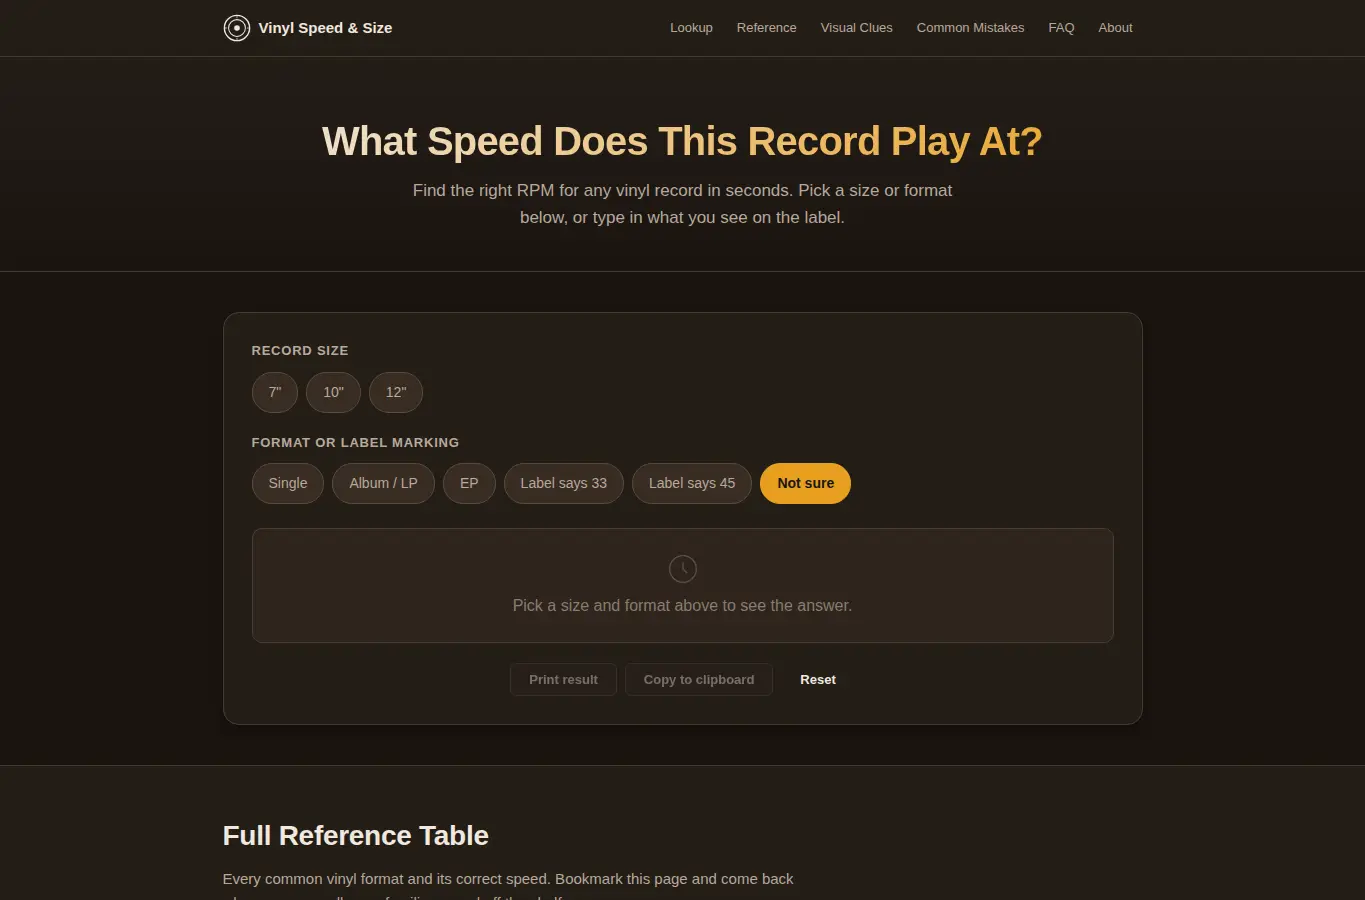Image resolution: width=1365 pixels, height=900 pixels.
Task: Choose the Album / LP format
Action: coord(383,483)
